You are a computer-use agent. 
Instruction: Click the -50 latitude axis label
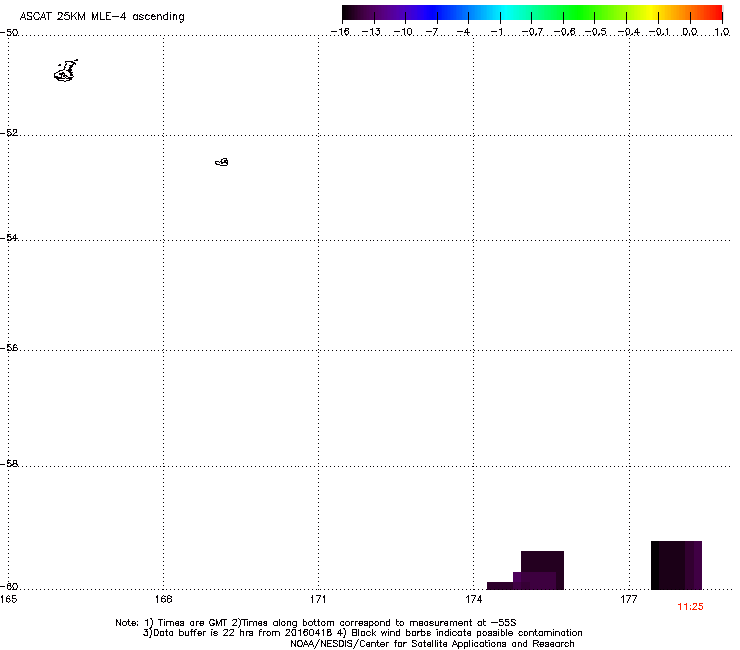point(9,33)
